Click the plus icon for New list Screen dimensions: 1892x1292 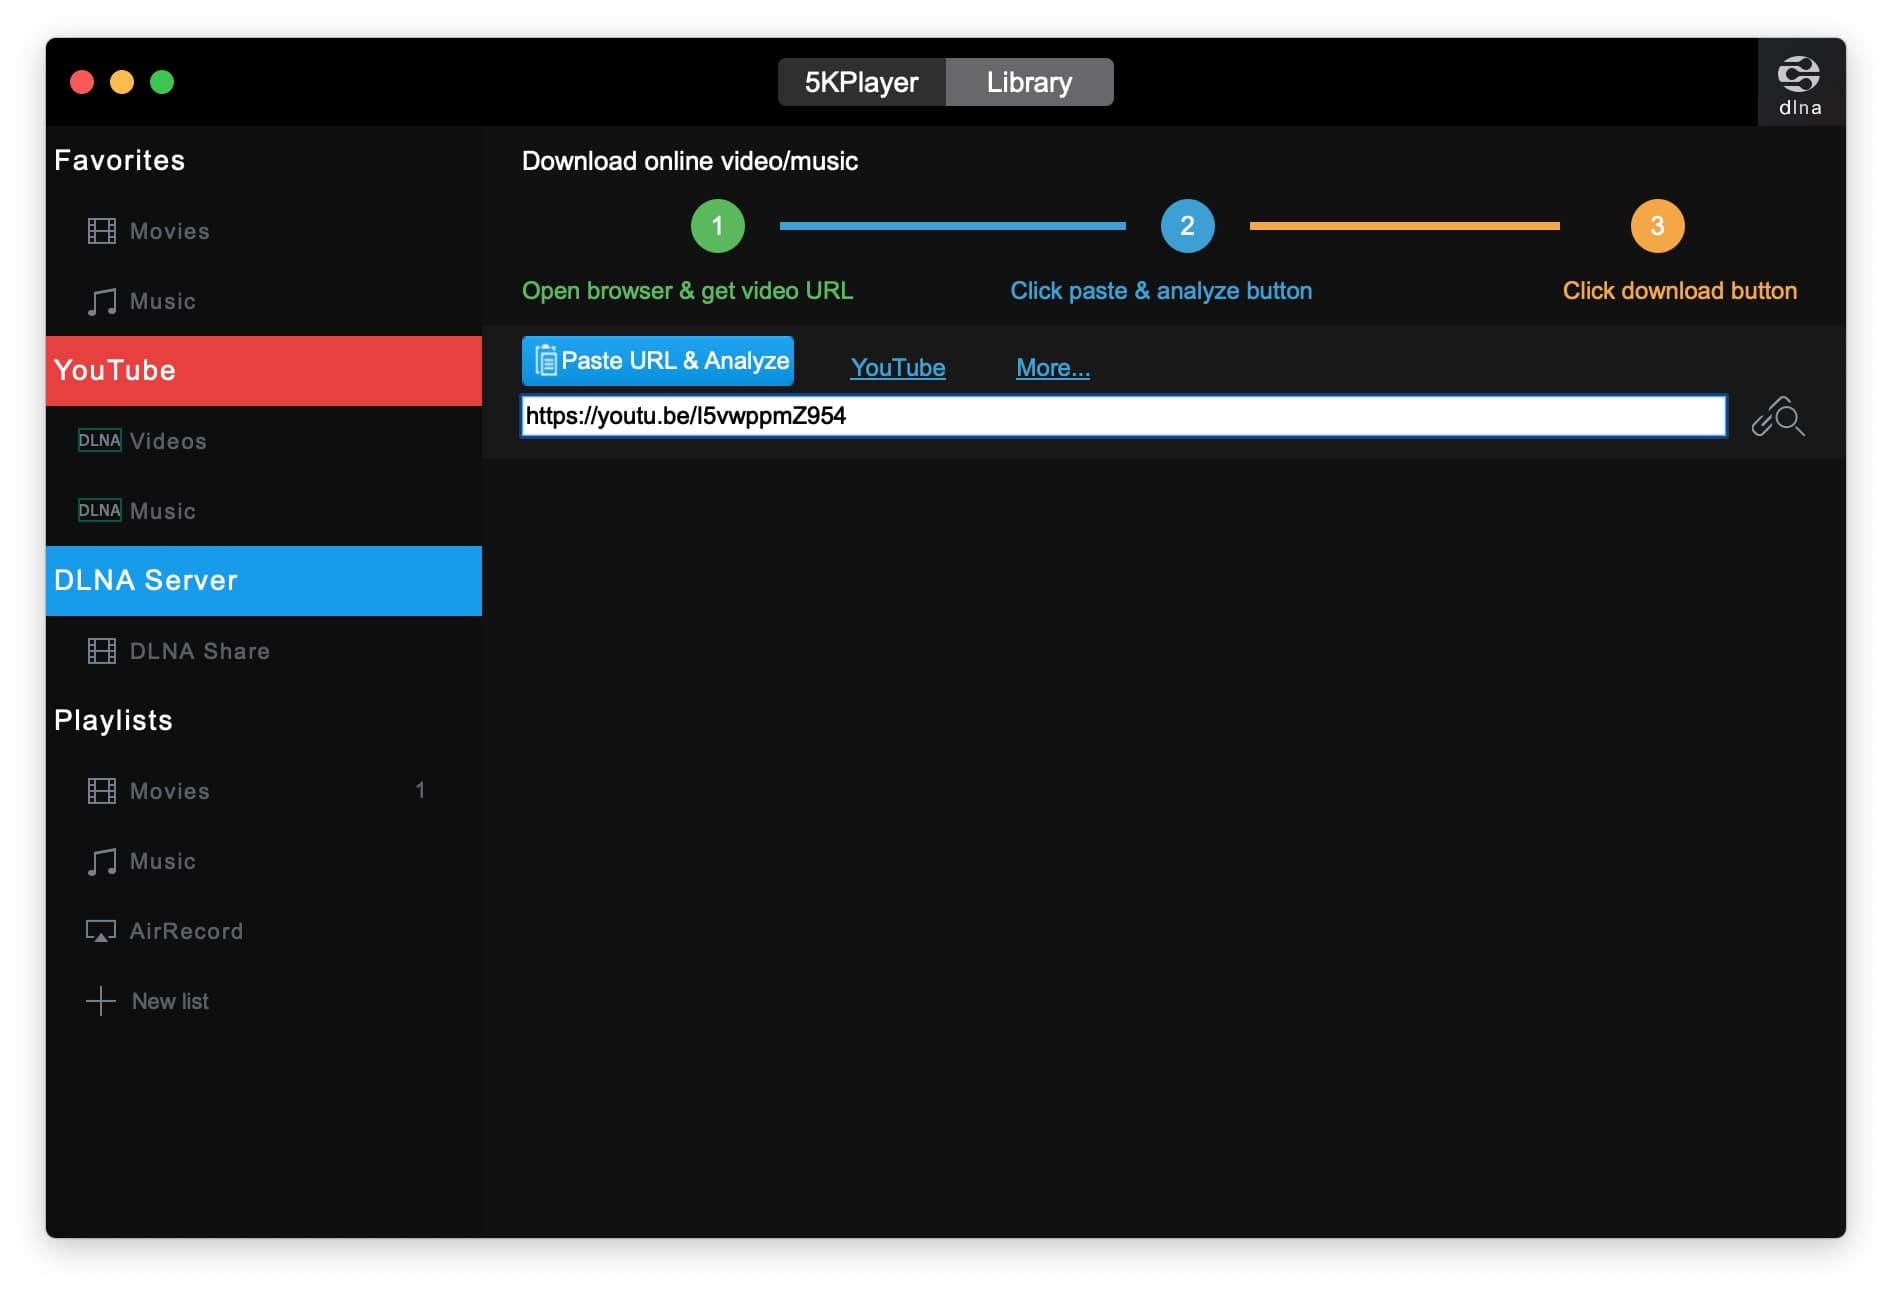[101, 1001]
